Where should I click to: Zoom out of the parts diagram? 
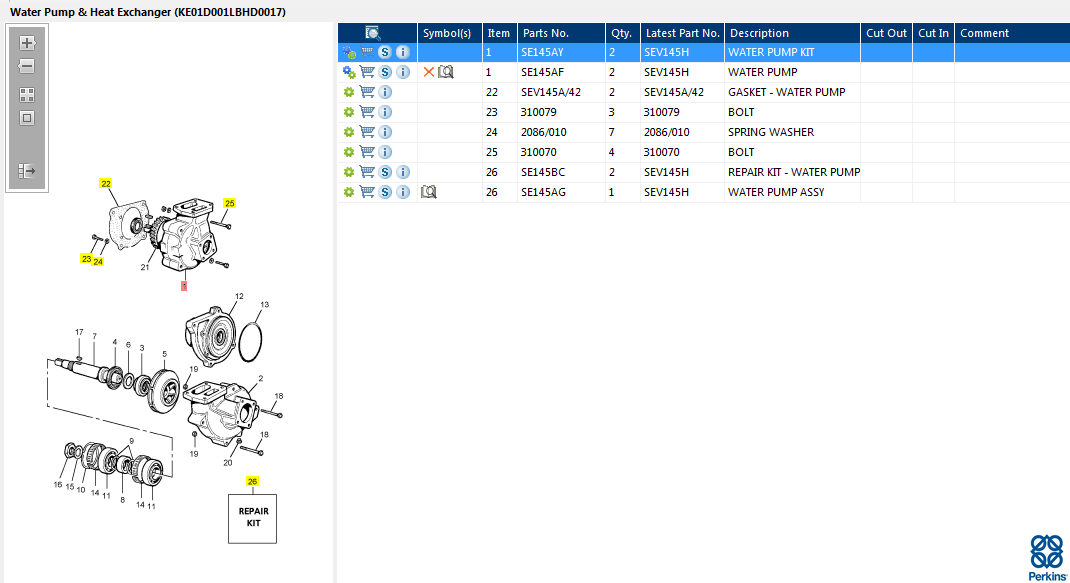coord(27,66)
